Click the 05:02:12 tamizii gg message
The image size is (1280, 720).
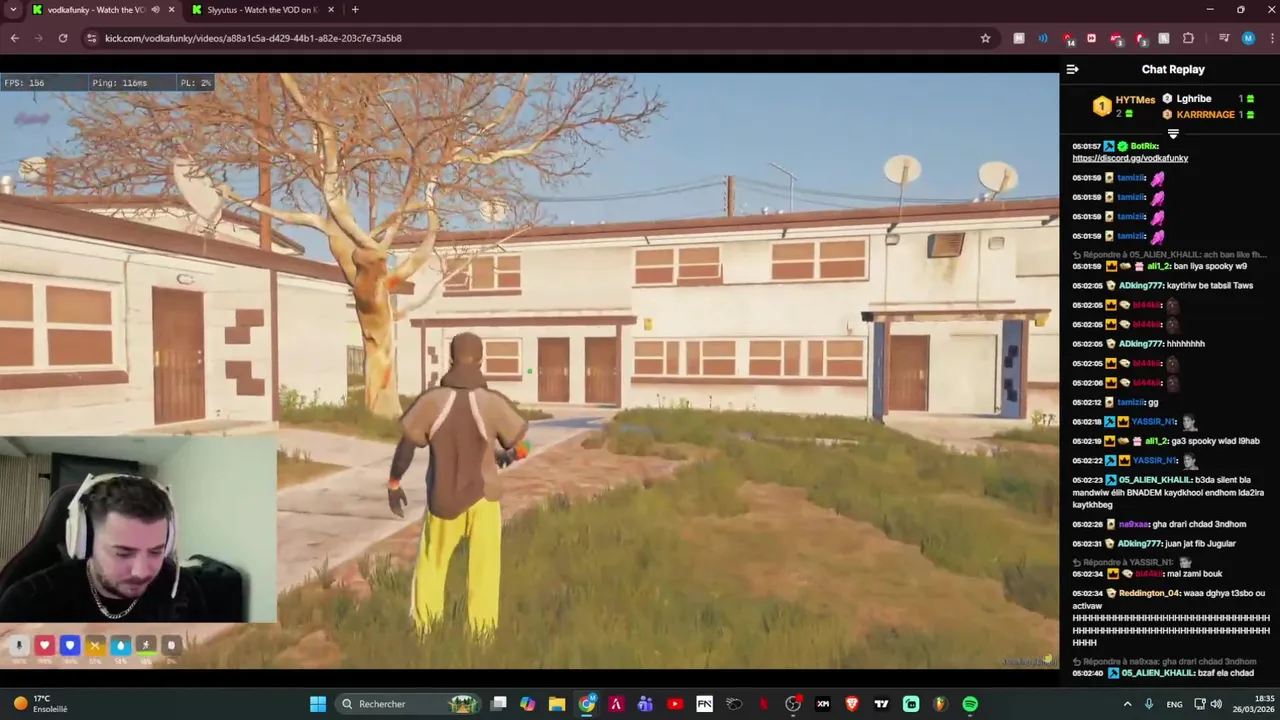coord(1115,402)
